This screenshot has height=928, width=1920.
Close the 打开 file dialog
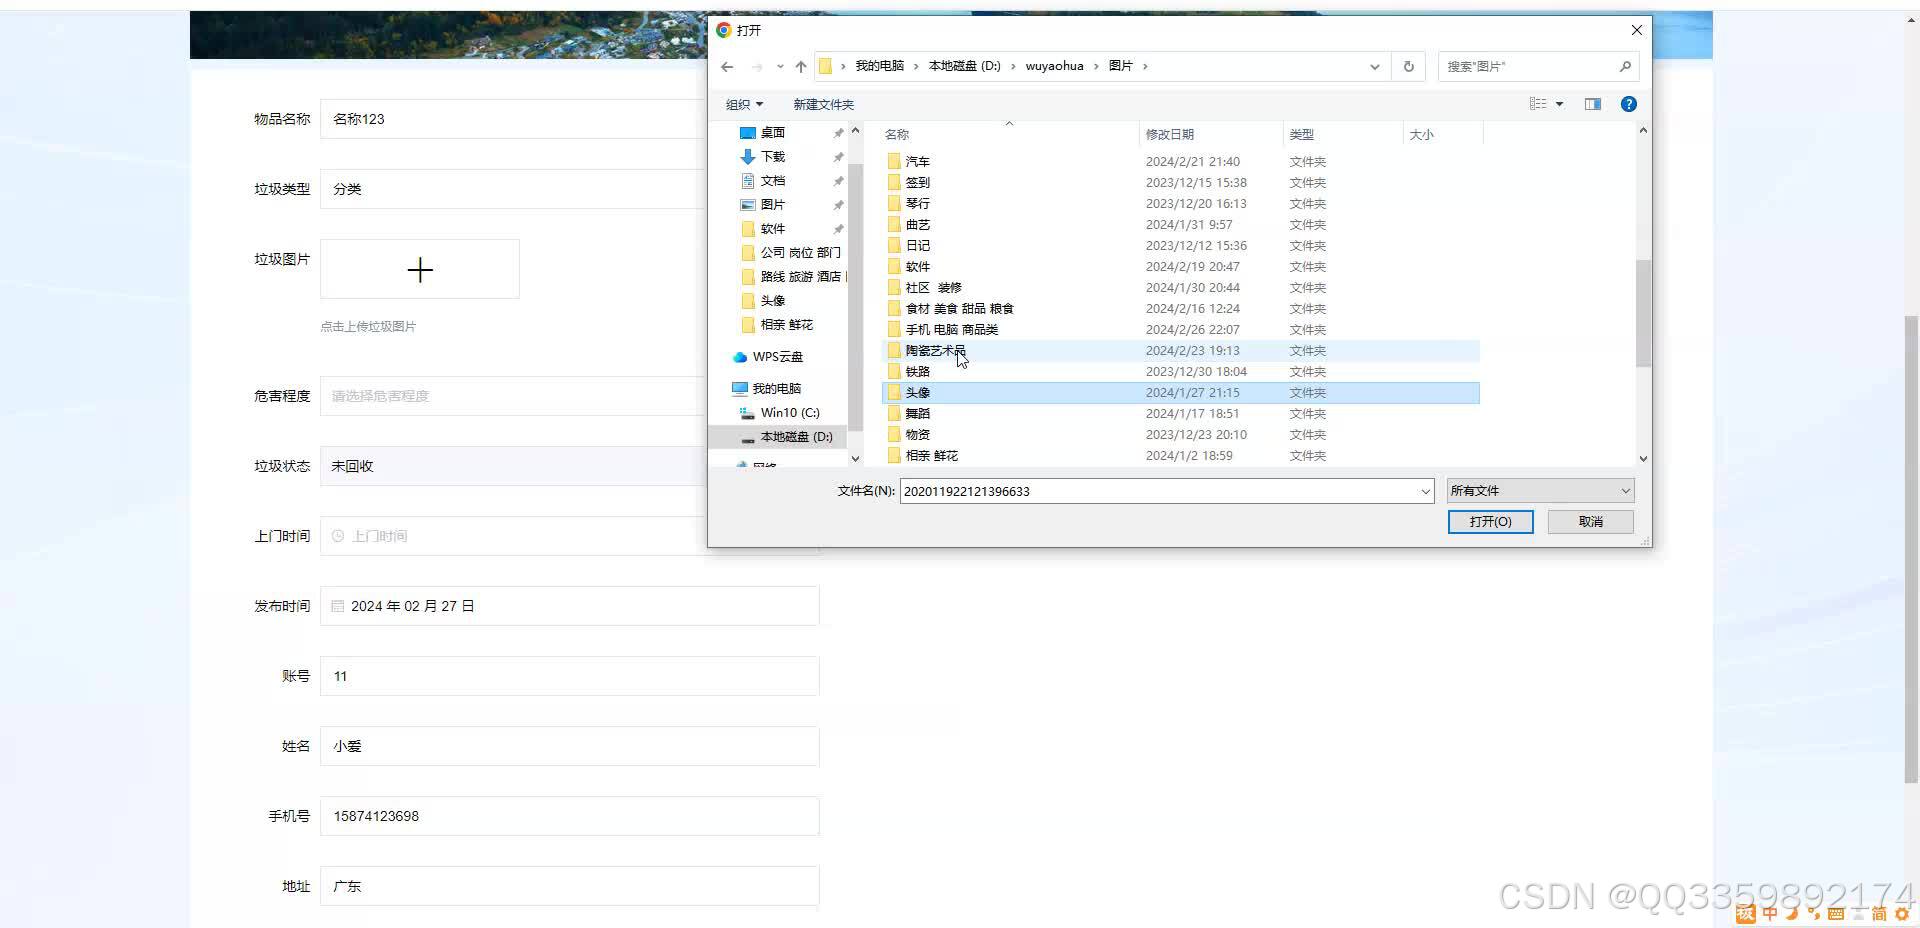(1636, 30)
